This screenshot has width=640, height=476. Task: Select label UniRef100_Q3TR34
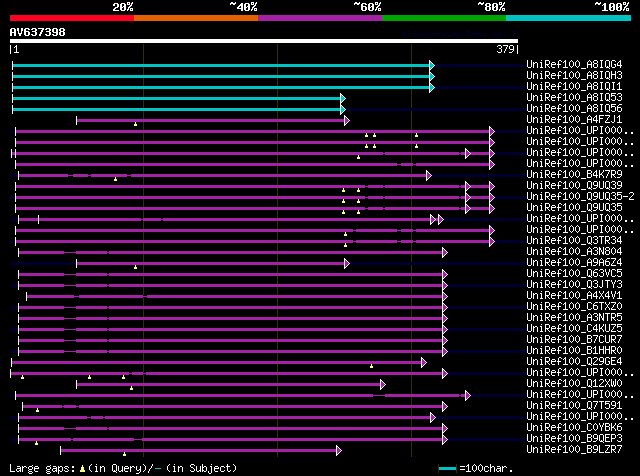tap(574, 240)
